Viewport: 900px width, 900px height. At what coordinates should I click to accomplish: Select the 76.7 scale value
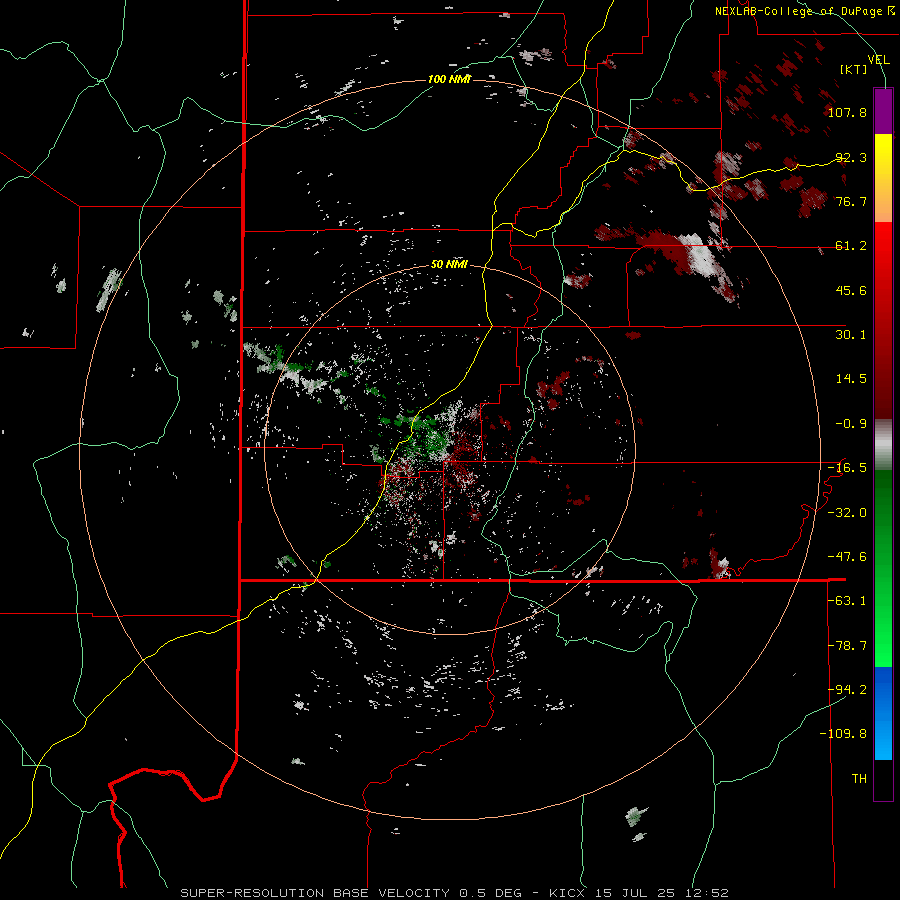(x=851, y=201)
